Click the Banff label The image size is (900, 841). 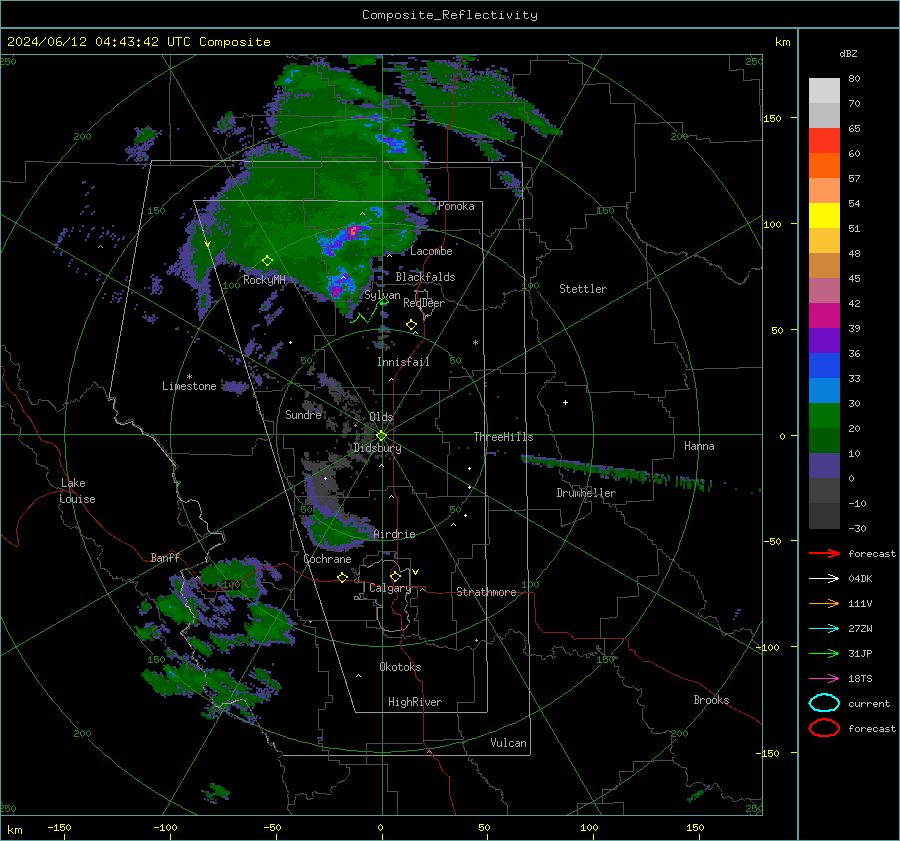pos(165,558)
